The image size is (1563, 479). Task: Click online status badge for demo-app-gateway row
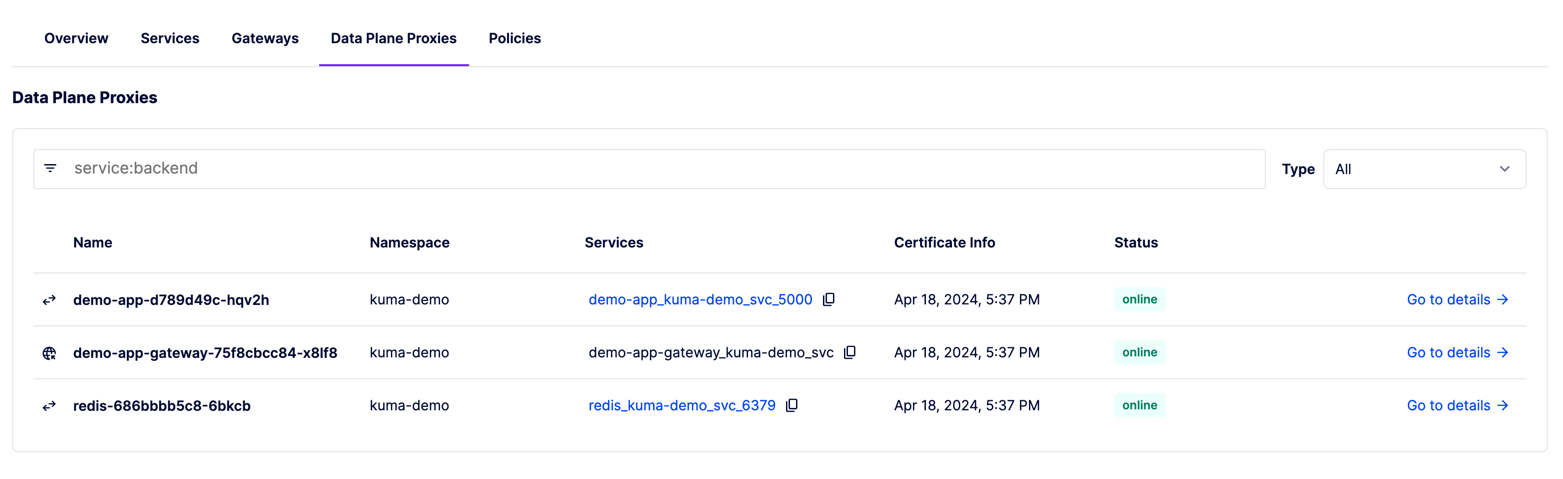click(x=1140, y=353)
